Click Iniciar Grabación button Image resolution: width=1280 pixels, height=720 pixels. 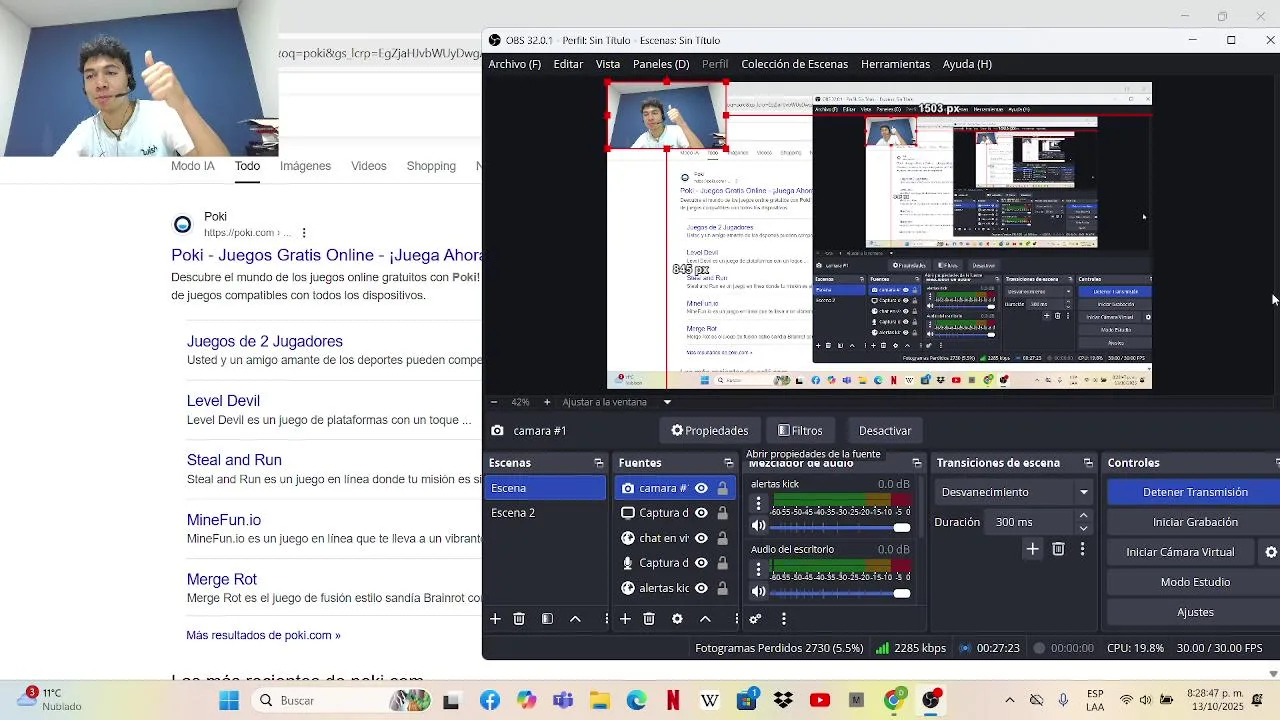click(x=1195, y=522)
